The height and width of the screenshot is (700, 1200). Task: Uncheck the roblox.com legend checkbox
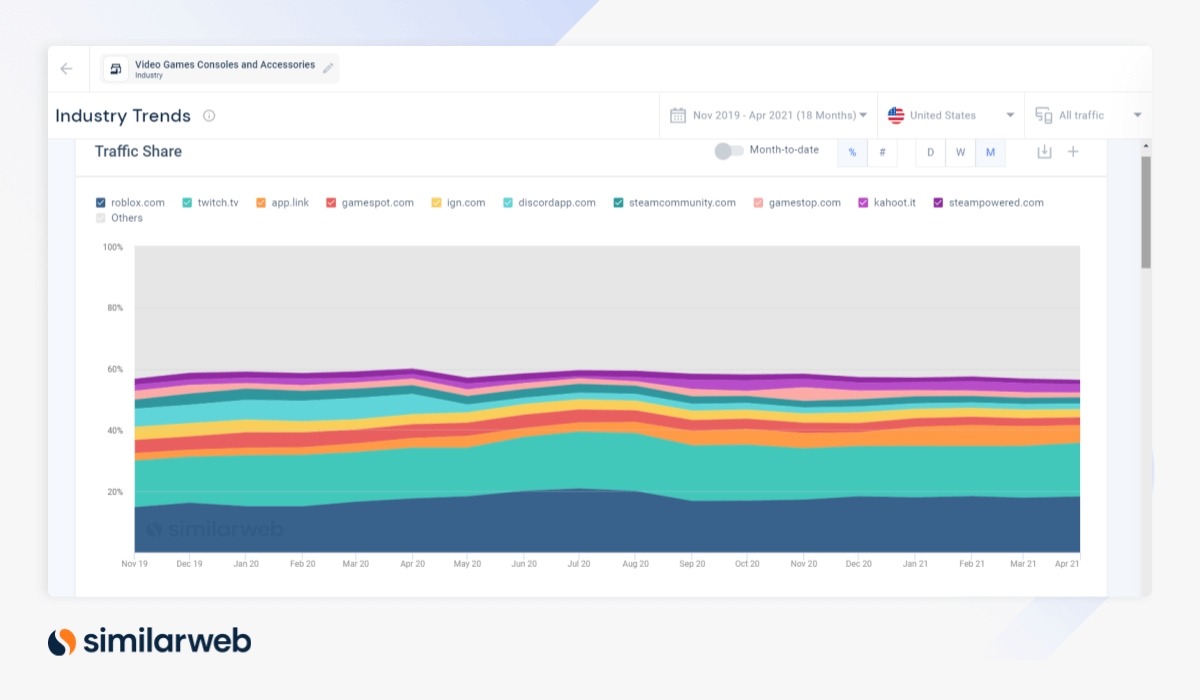(101, 203)
